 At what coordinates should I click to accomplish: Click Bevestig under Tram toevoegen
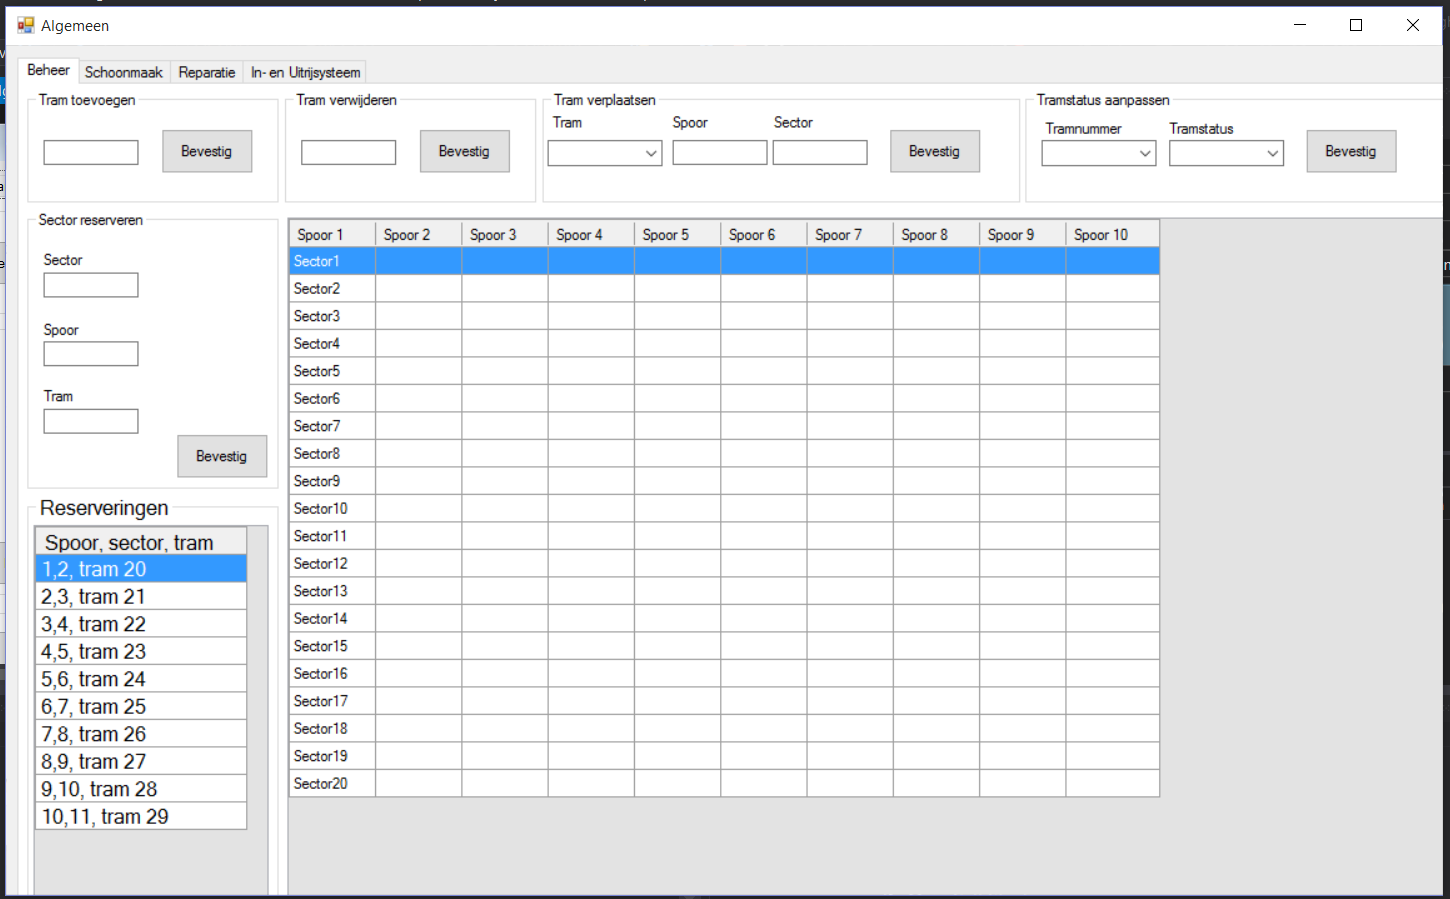[207, 151]
